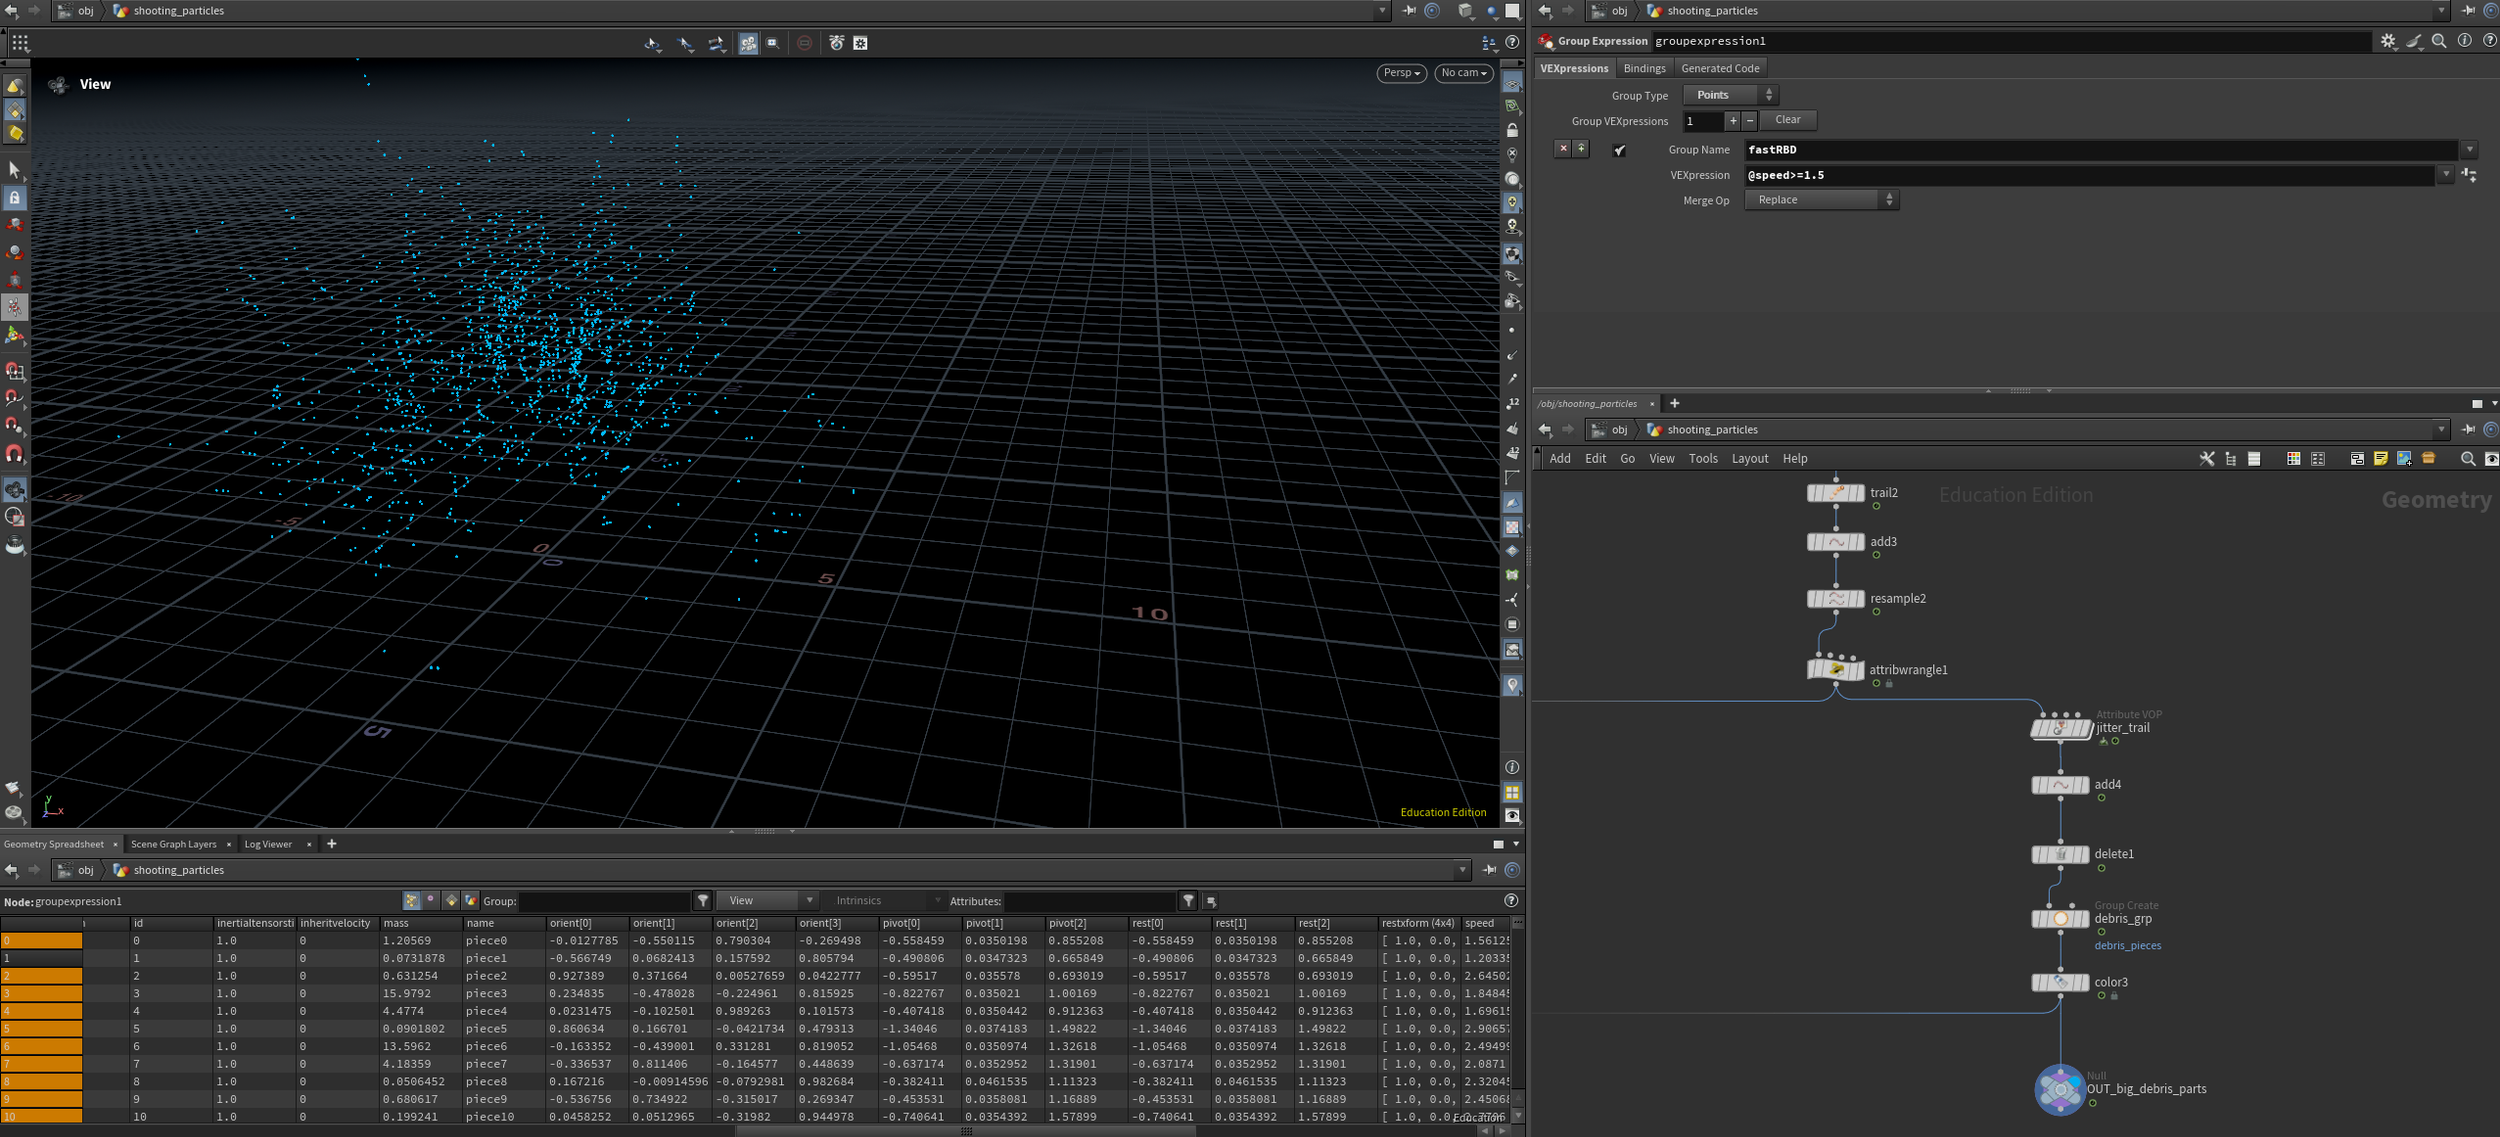The image size is (2500, 1137).
Task: Click the OUT_big_debris_parts Null node icon
Action: click(x=2059, y=1089)
